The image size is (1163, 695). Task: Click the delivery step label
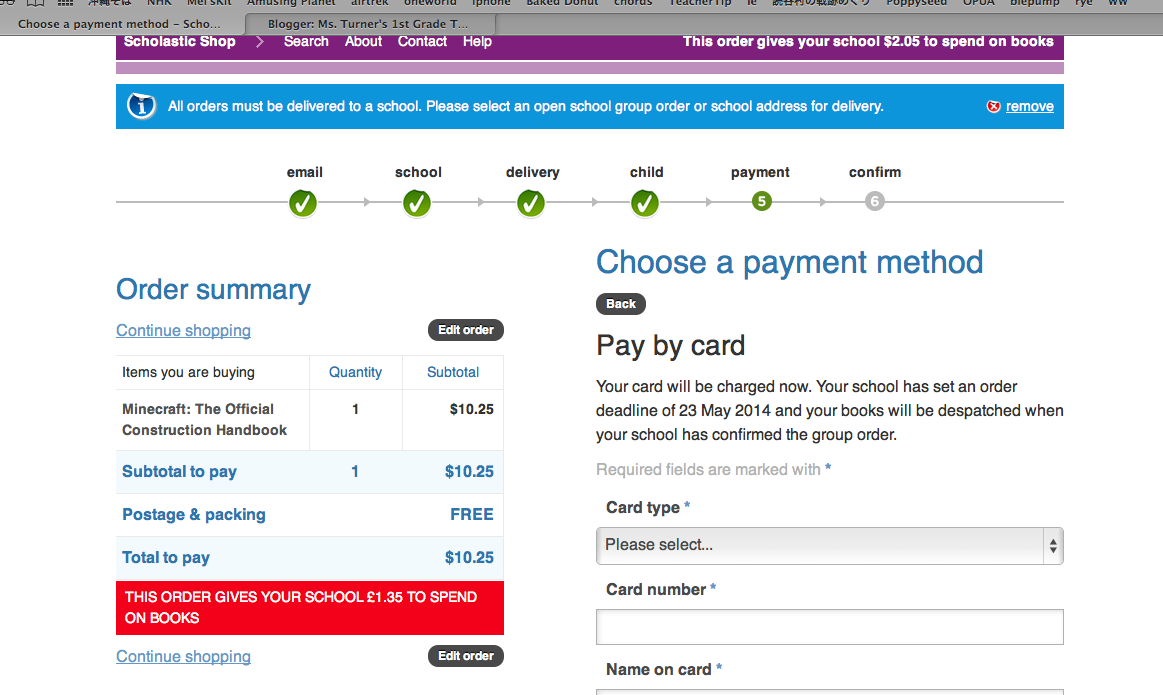pos(533,172)
